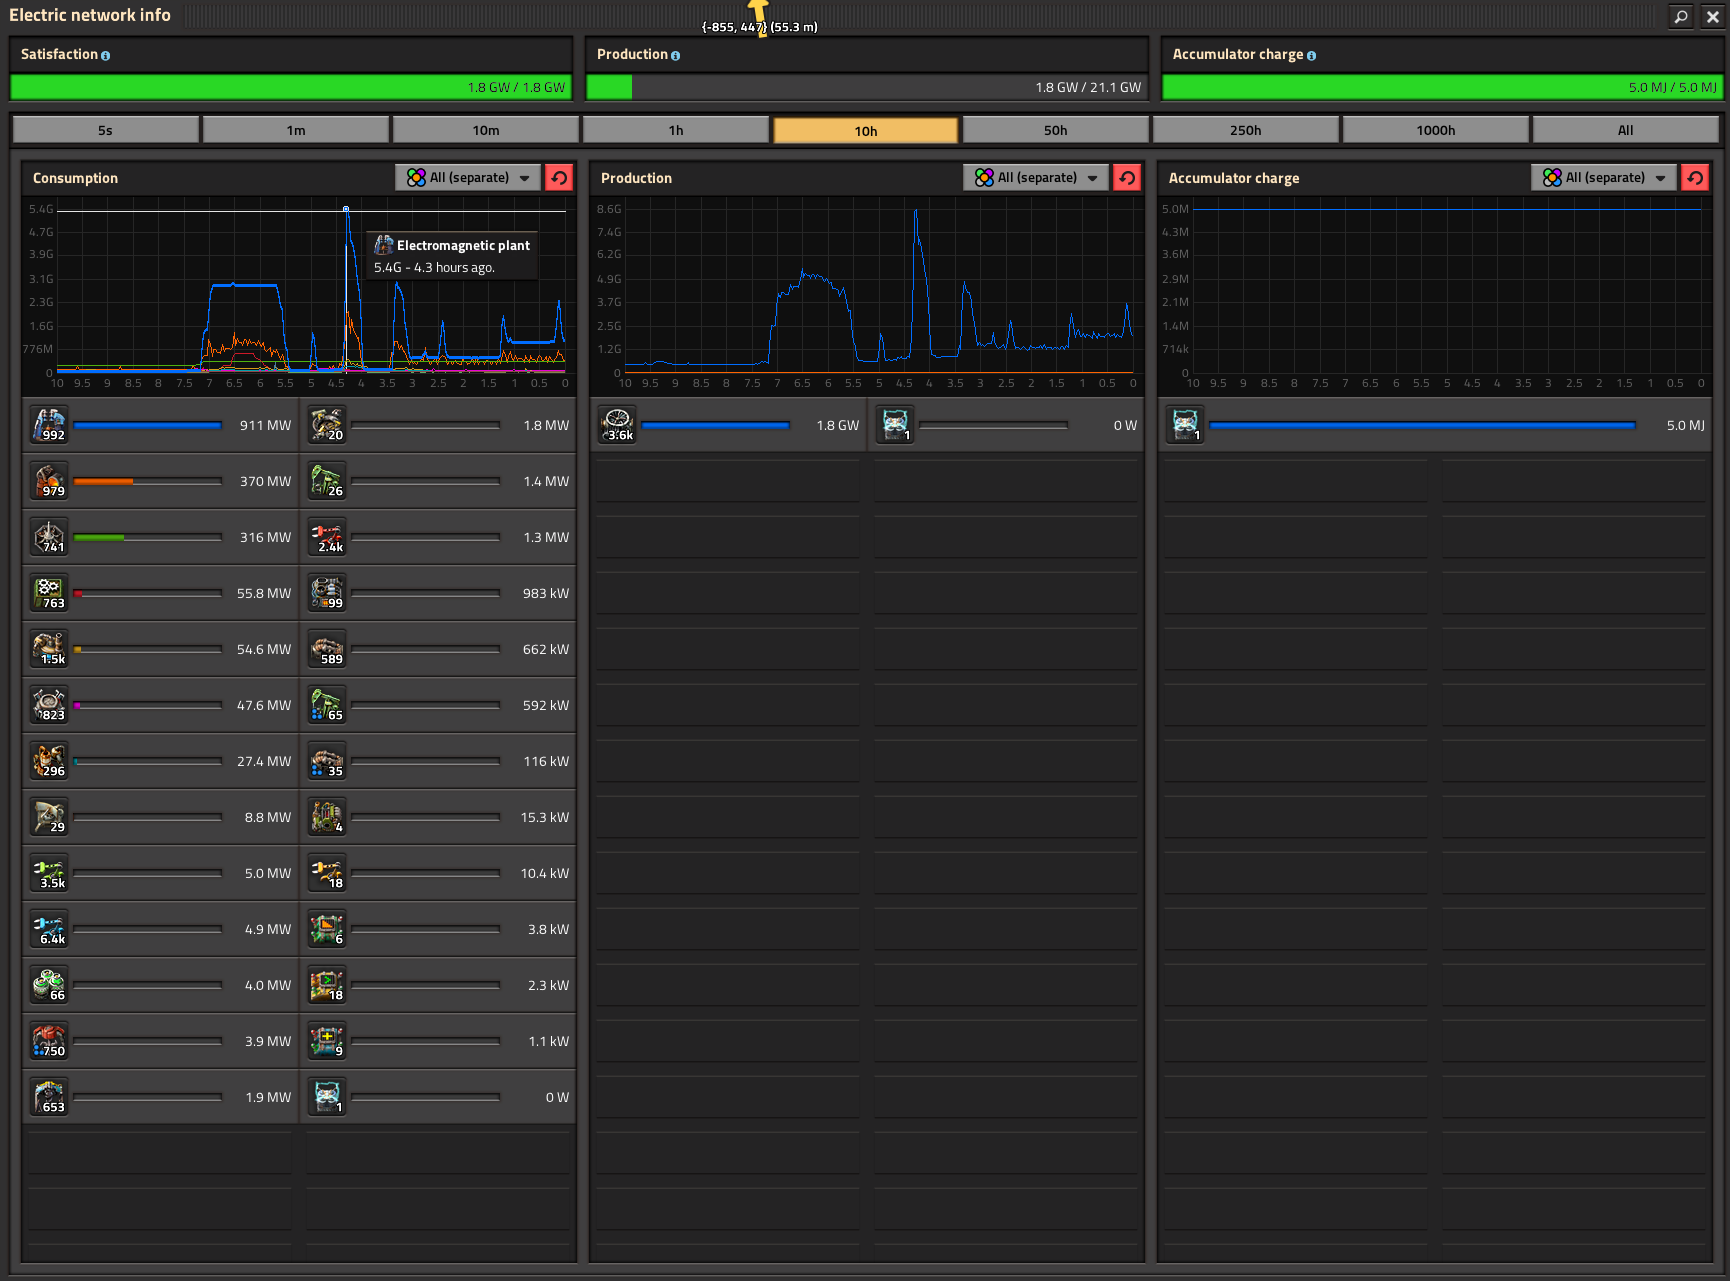Screen dimensions: 1730x1281
Task: Reset the Accumulator charge graph filter
Action: pyautogui.click(x=1695, y=178)
